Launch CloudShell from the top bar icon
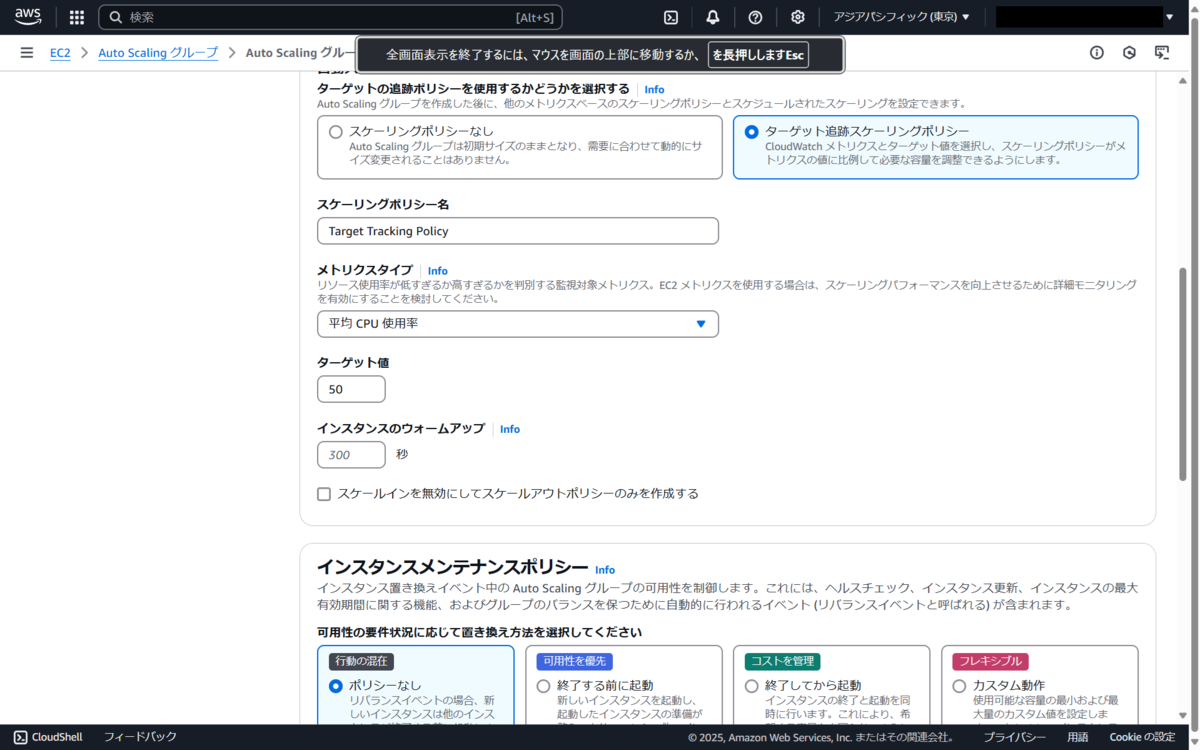The width and height of the screenshot is (1200, 750). click(x=671, y=17)
